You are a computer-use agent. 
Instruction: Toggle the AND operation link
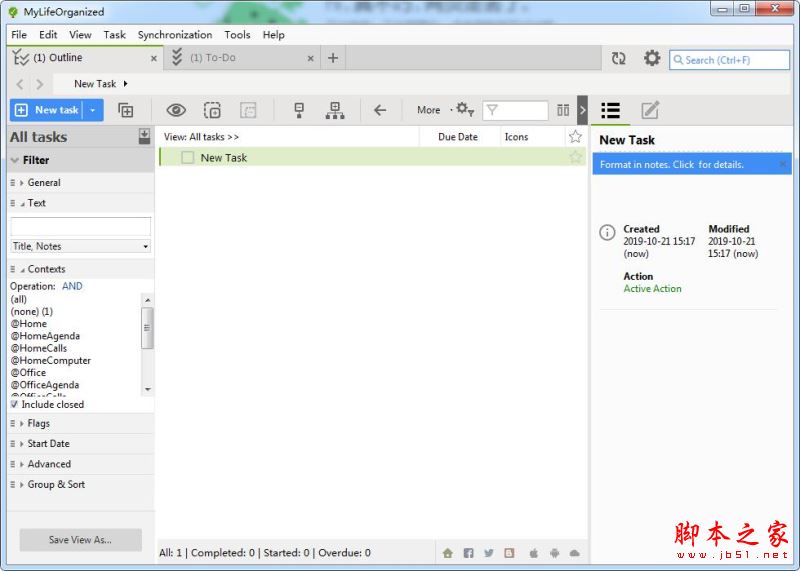pyautogui.click(x=72, y=286)
